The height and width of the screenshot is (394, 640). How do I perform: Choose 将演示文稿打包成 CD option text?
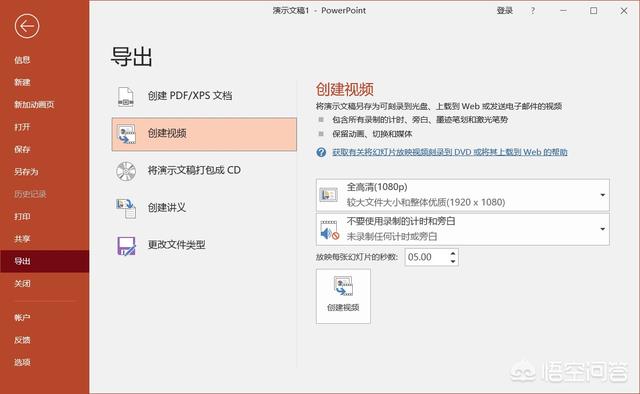tap(194, 170)
